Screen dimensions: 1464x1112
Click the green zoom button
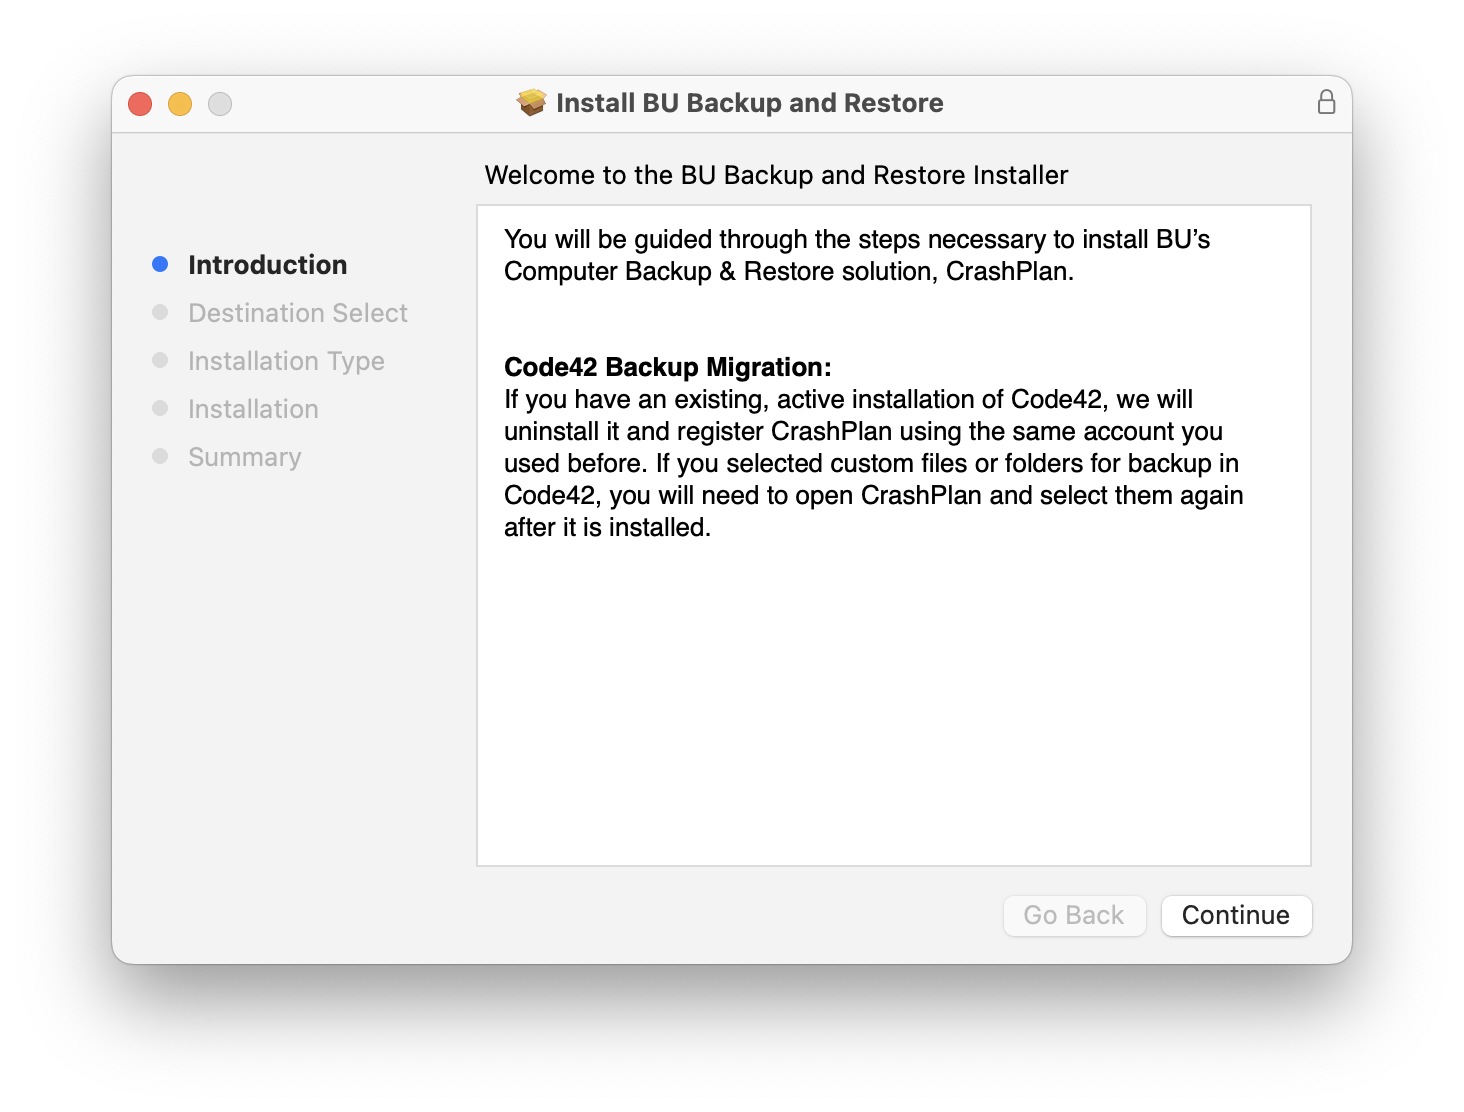(x=220, y=103)
